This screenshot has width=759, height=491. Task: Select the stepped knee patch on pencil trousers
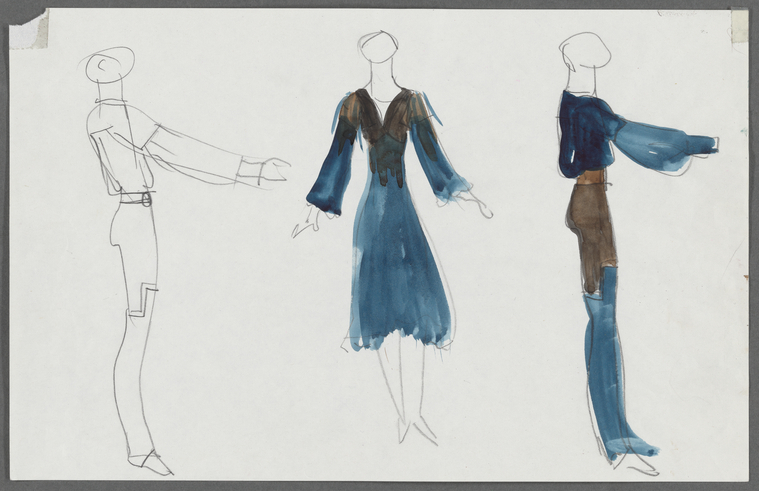143,303
